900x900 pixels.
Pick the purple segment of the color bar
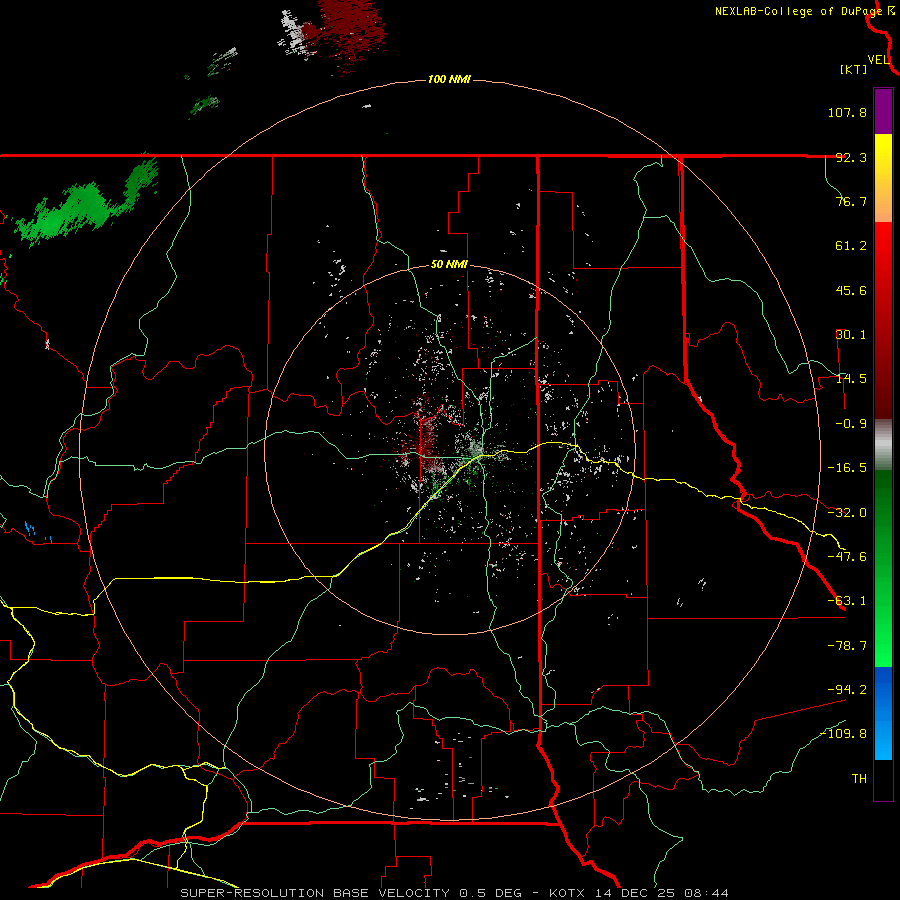click(883, 111)
